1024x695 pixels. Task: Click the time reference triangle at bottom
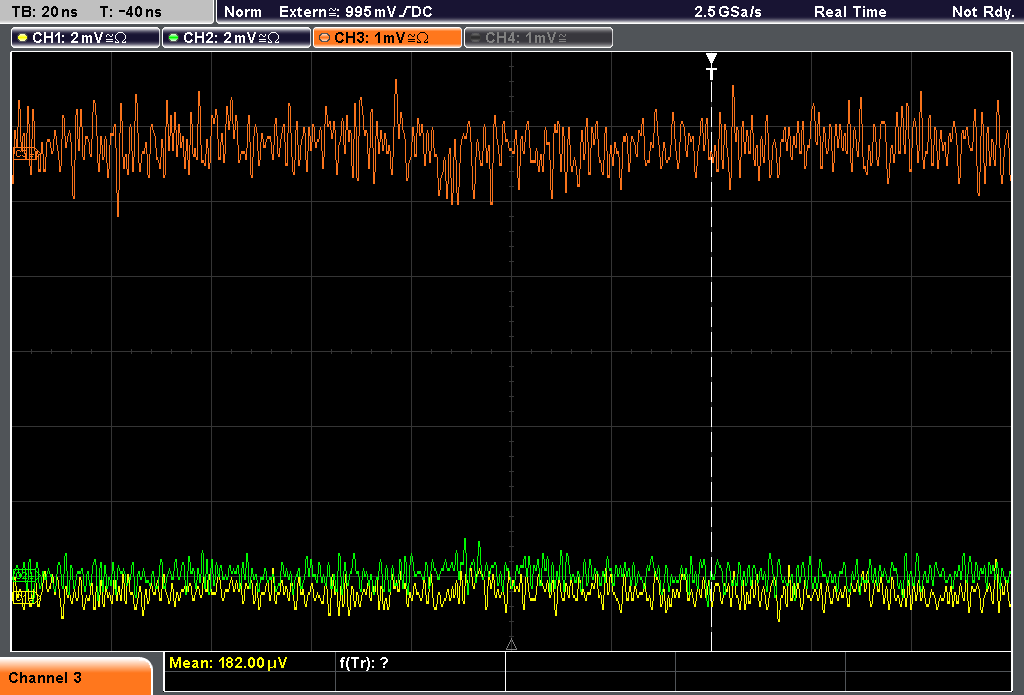(x=511, y=644)
